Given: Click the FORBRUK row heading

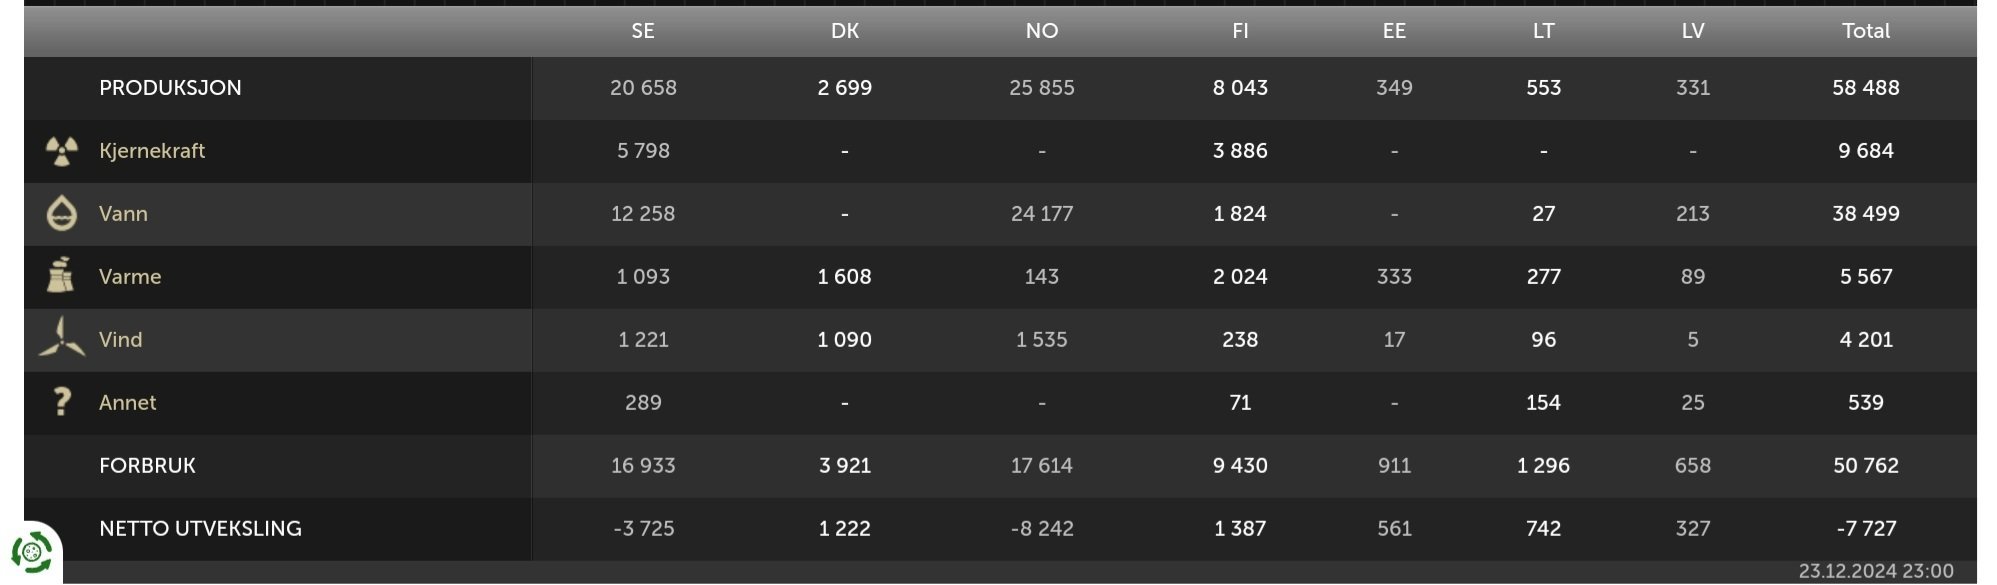Looking at the screenshot, I should coord(147,466).
